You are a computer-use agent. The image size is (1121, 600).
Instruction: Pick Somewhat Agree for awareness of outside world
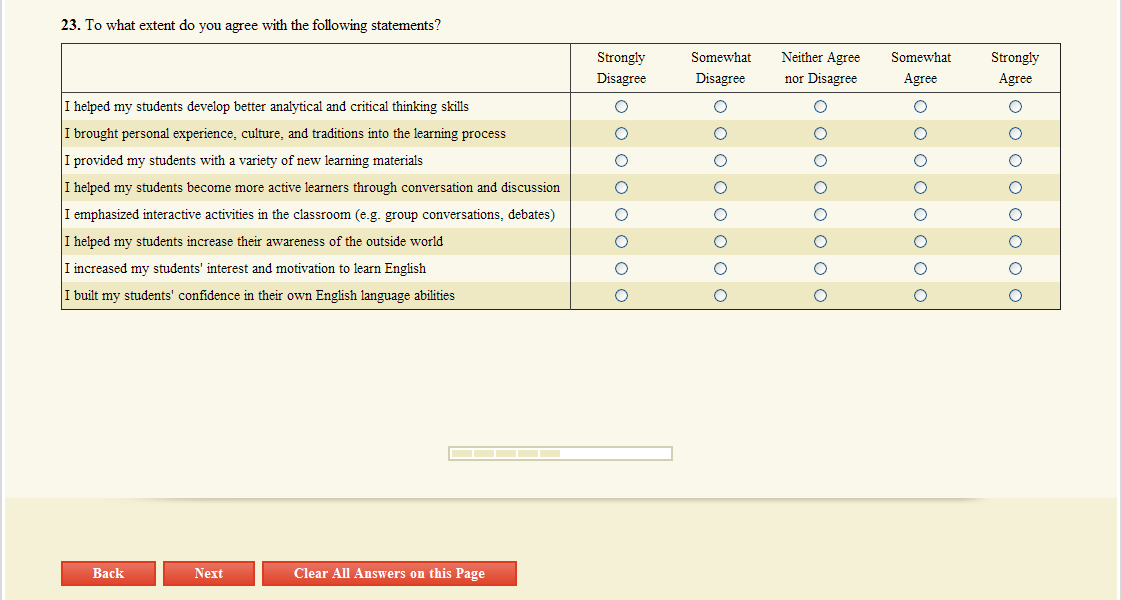[920, 241]
